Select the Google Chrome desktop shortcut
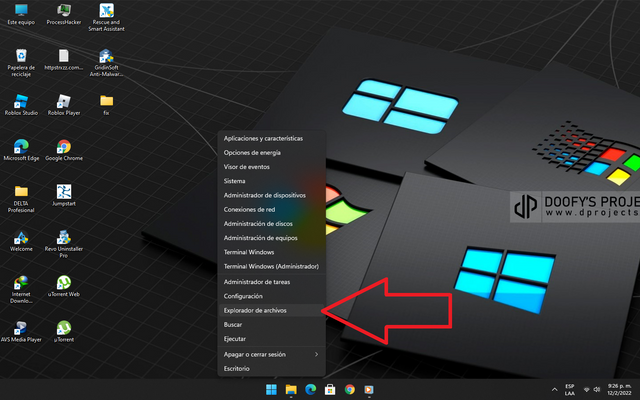 pos(64,150)
